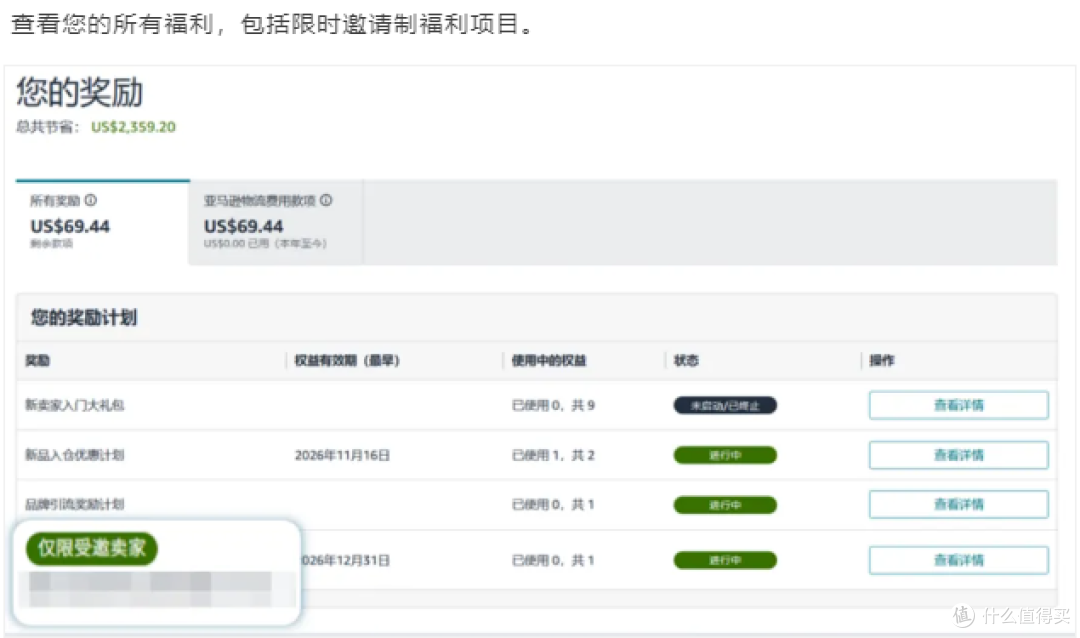Click the 已使用 0, 共 9 cell

[553, 405]
